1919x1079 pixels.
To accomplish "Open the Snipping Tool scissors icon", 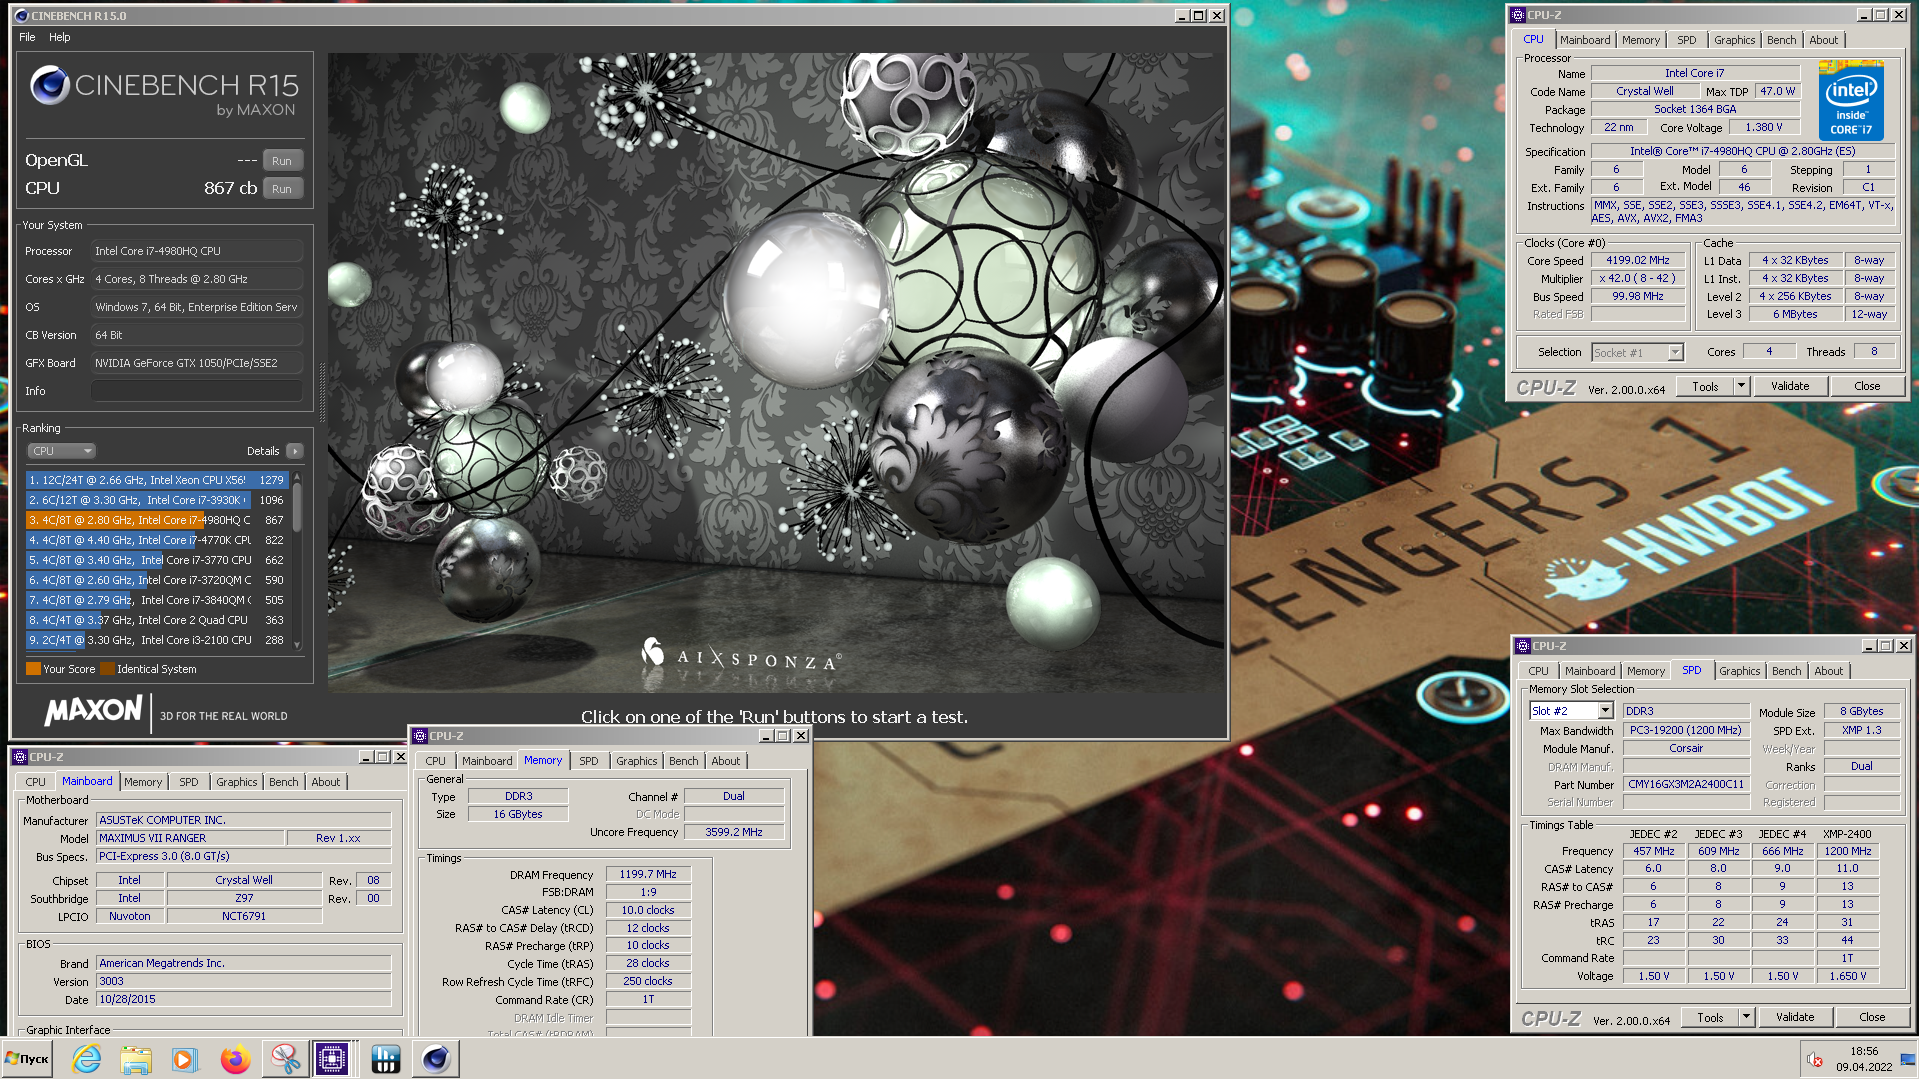I will click(x=285, y=1059).
